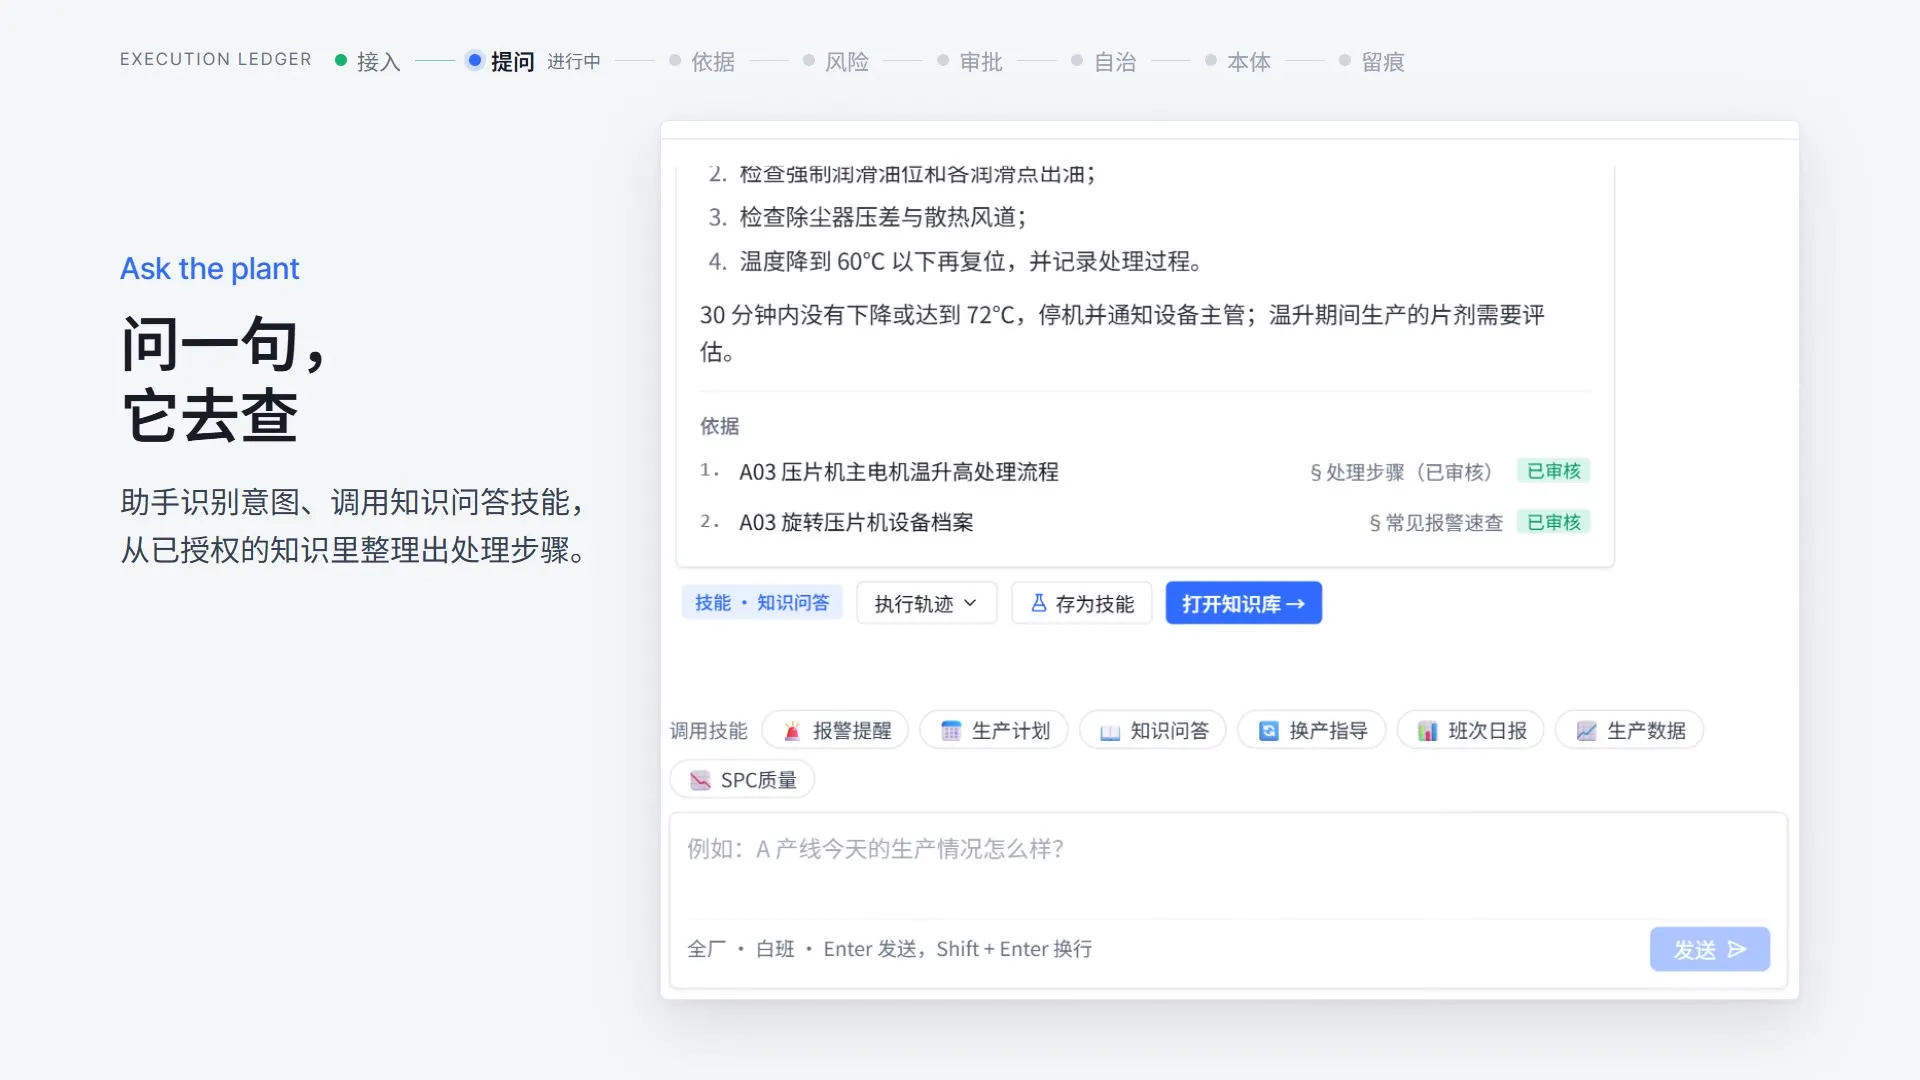This screenshot has width=1920, height=1080.
Task: Invoke the SPC质量 skill
Action: (x=742, y=779)
